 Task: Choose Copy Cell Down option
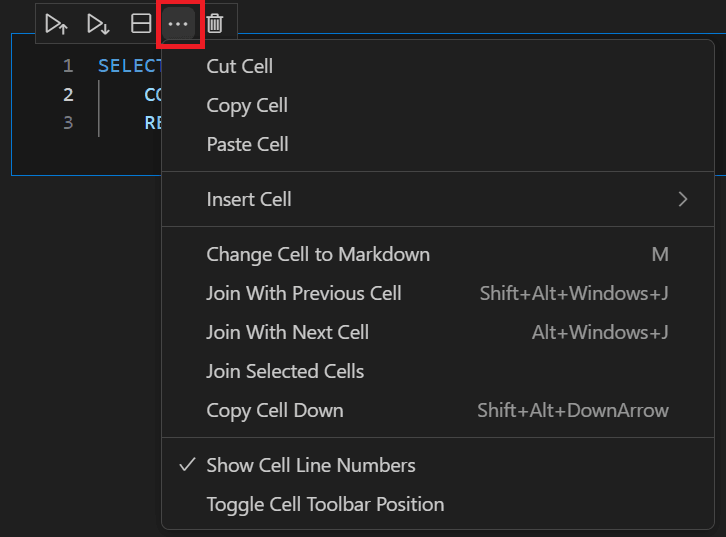[x=274, y=410]
